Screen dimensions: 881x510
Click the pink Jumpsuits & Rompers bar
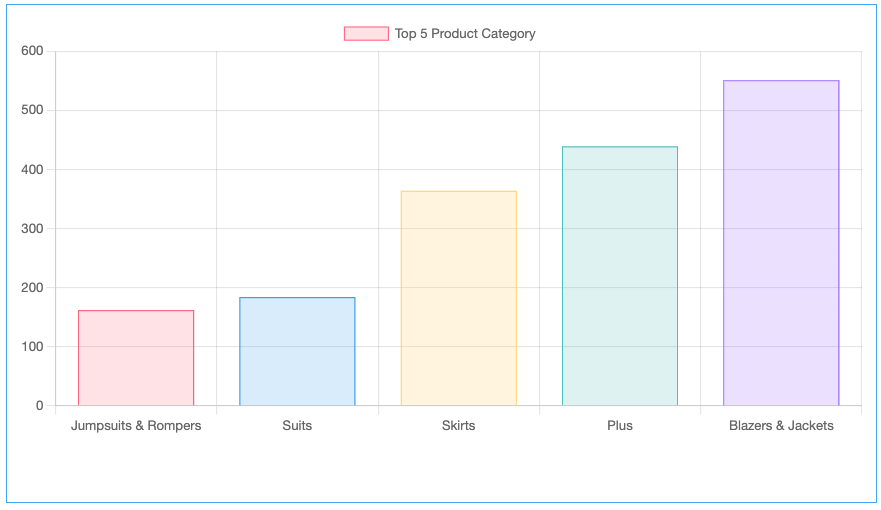click(x=136, y=358)
